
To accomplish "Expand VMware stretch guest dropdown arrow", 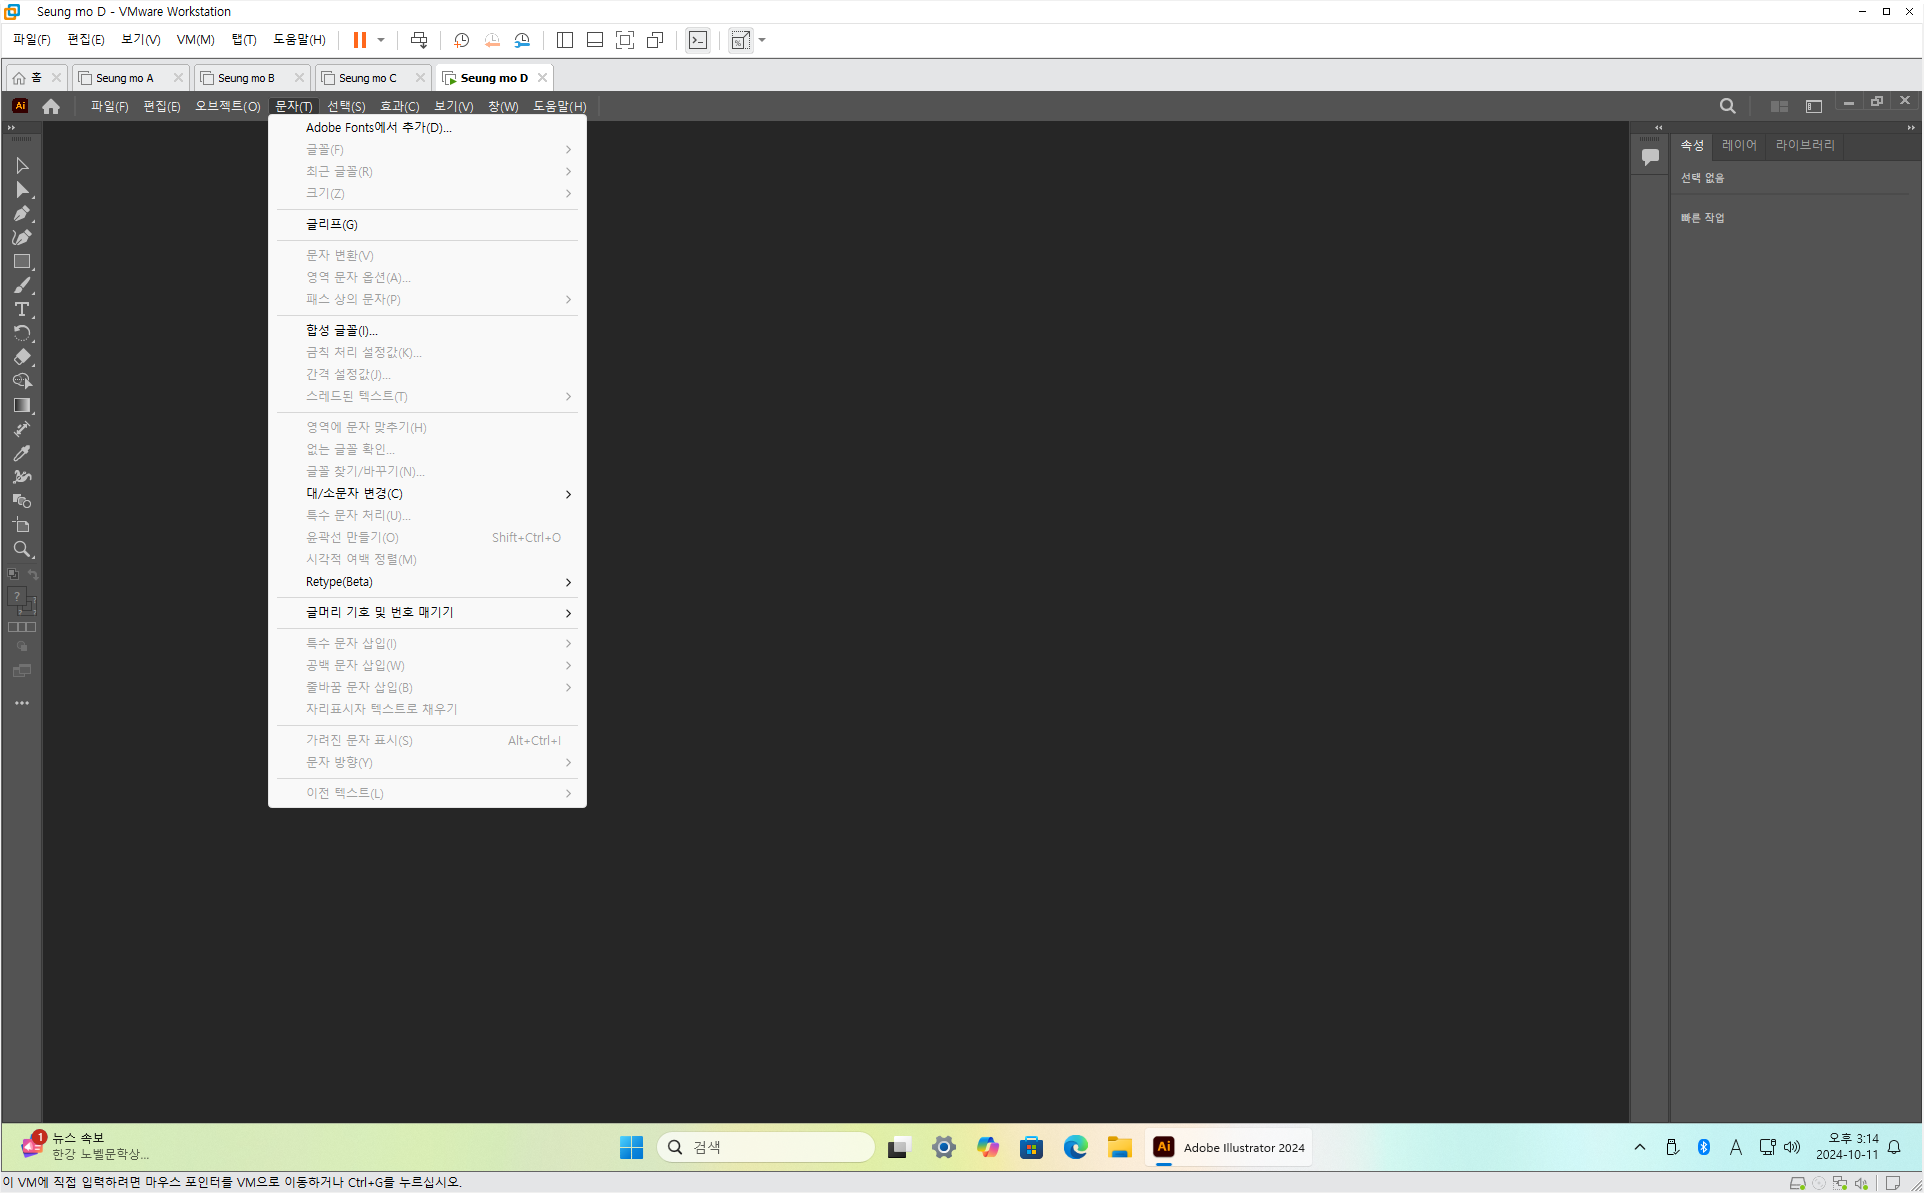I will point(762,40).
